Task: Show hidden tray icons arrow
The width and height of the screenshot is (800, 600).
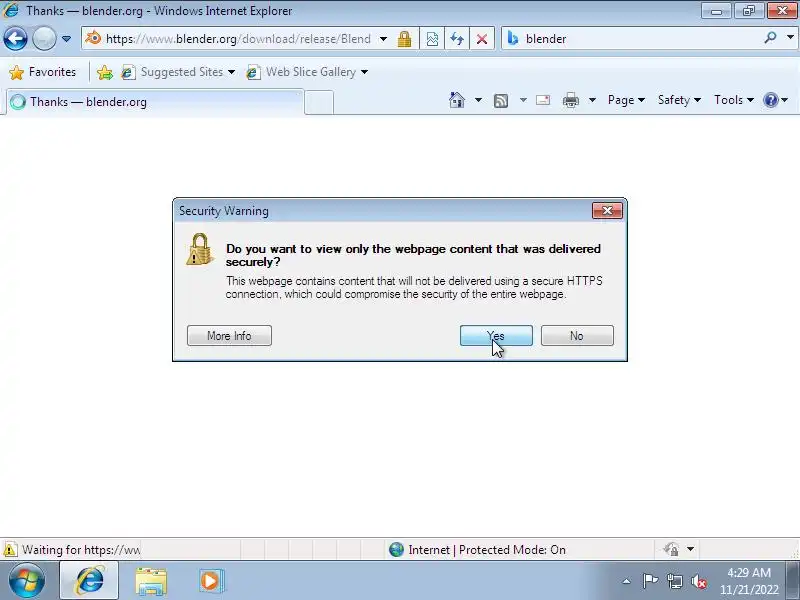Action: 626,581
